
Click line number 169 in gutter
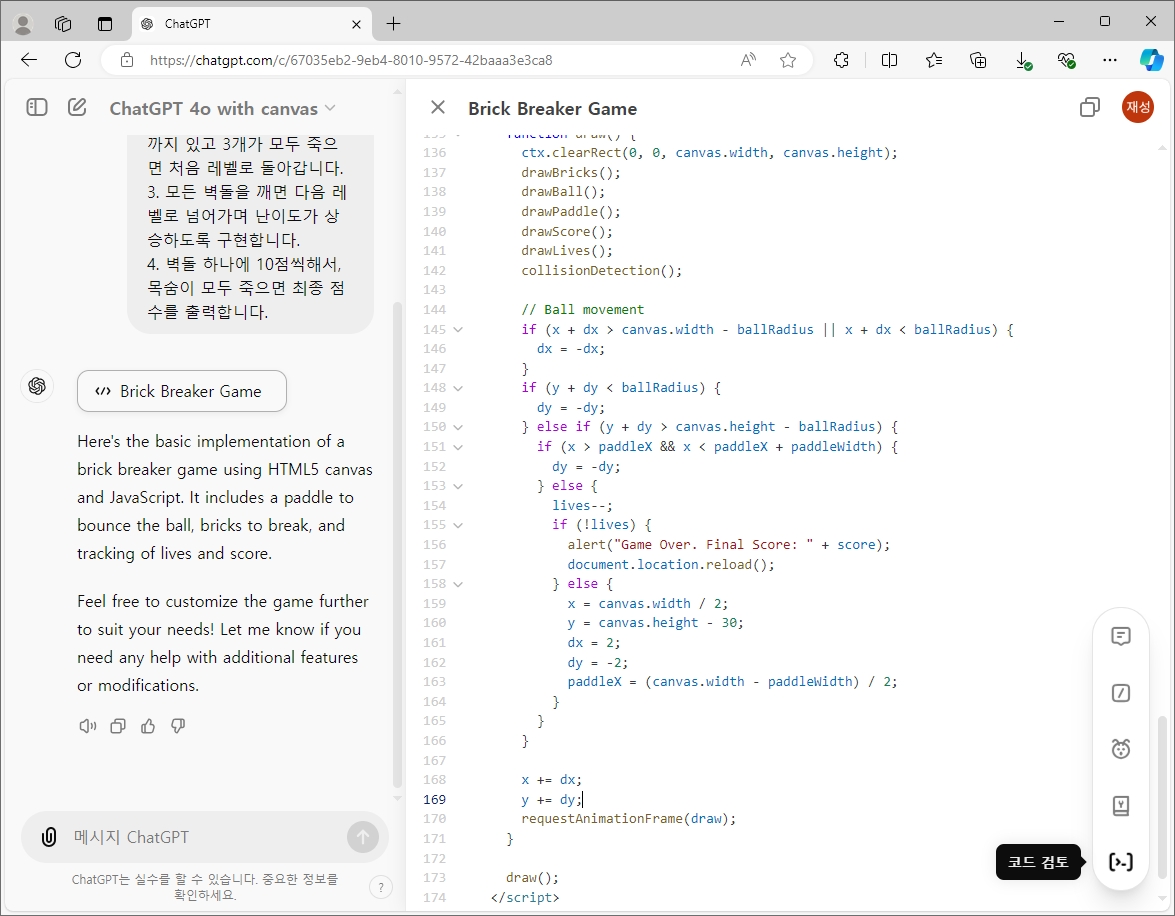click(x=435, y=800)
